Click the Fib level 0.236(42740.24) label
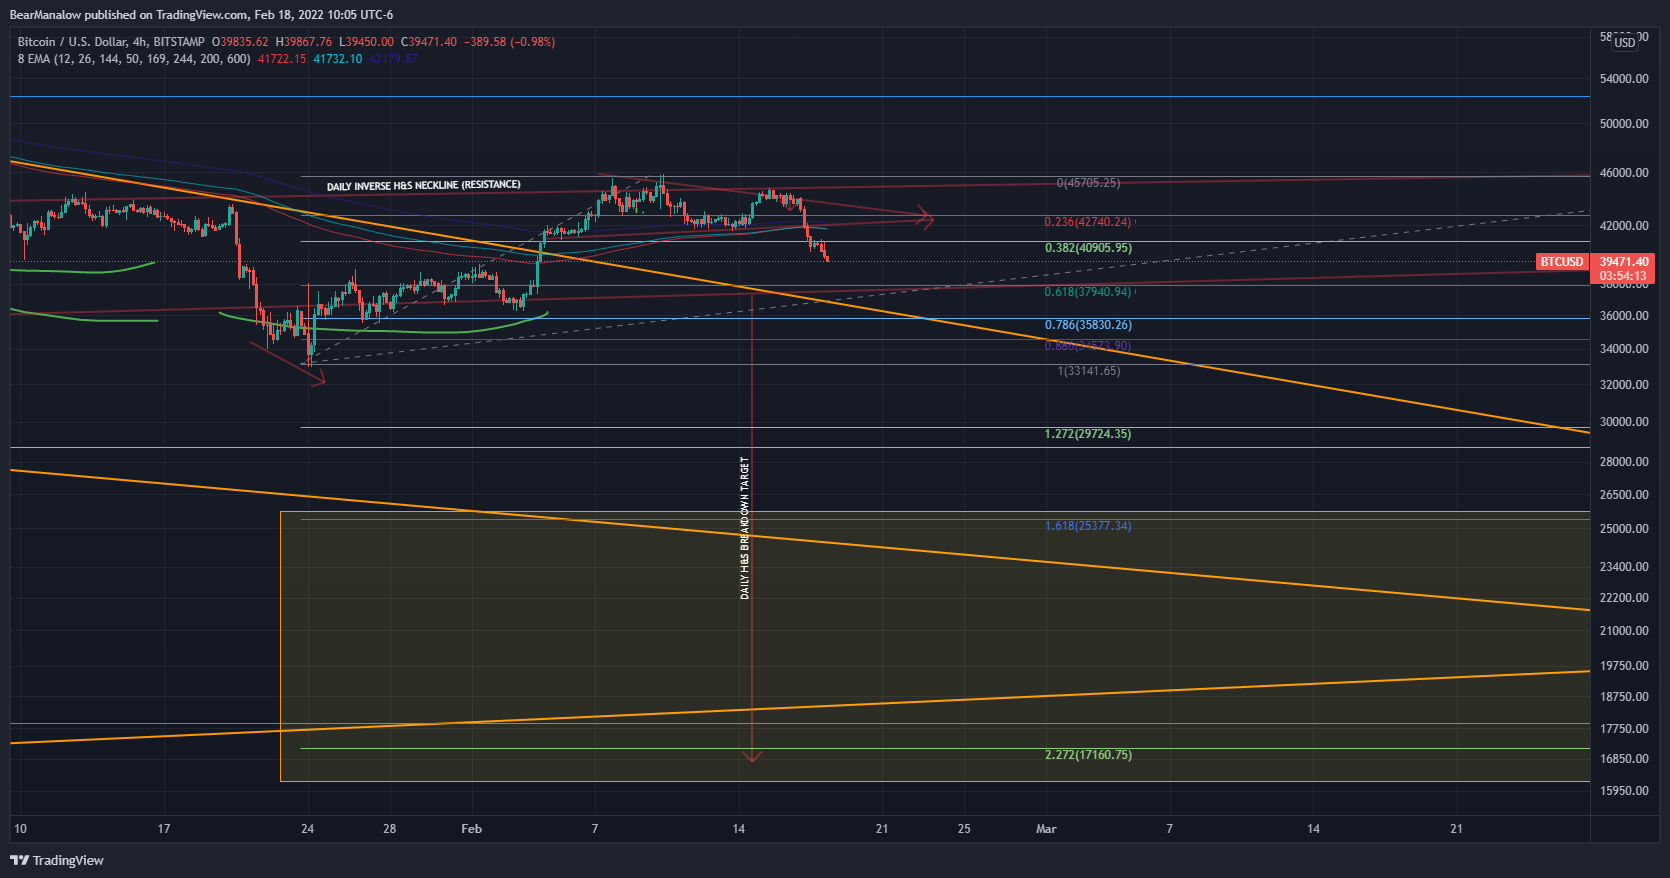This screenshot has height=878, width=1670. pyautogui.click(x=1088, y=222)
